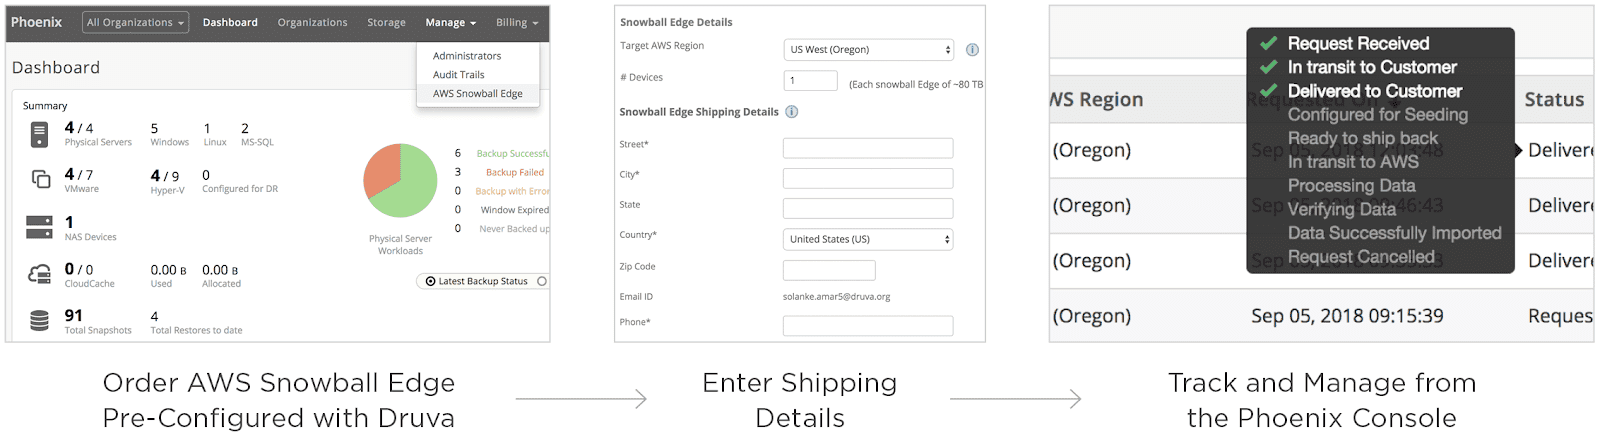Click the Total Snapshots database icon
This screenshot has width=1600, height=442.
pyautogui.click(x=39, y=320)
